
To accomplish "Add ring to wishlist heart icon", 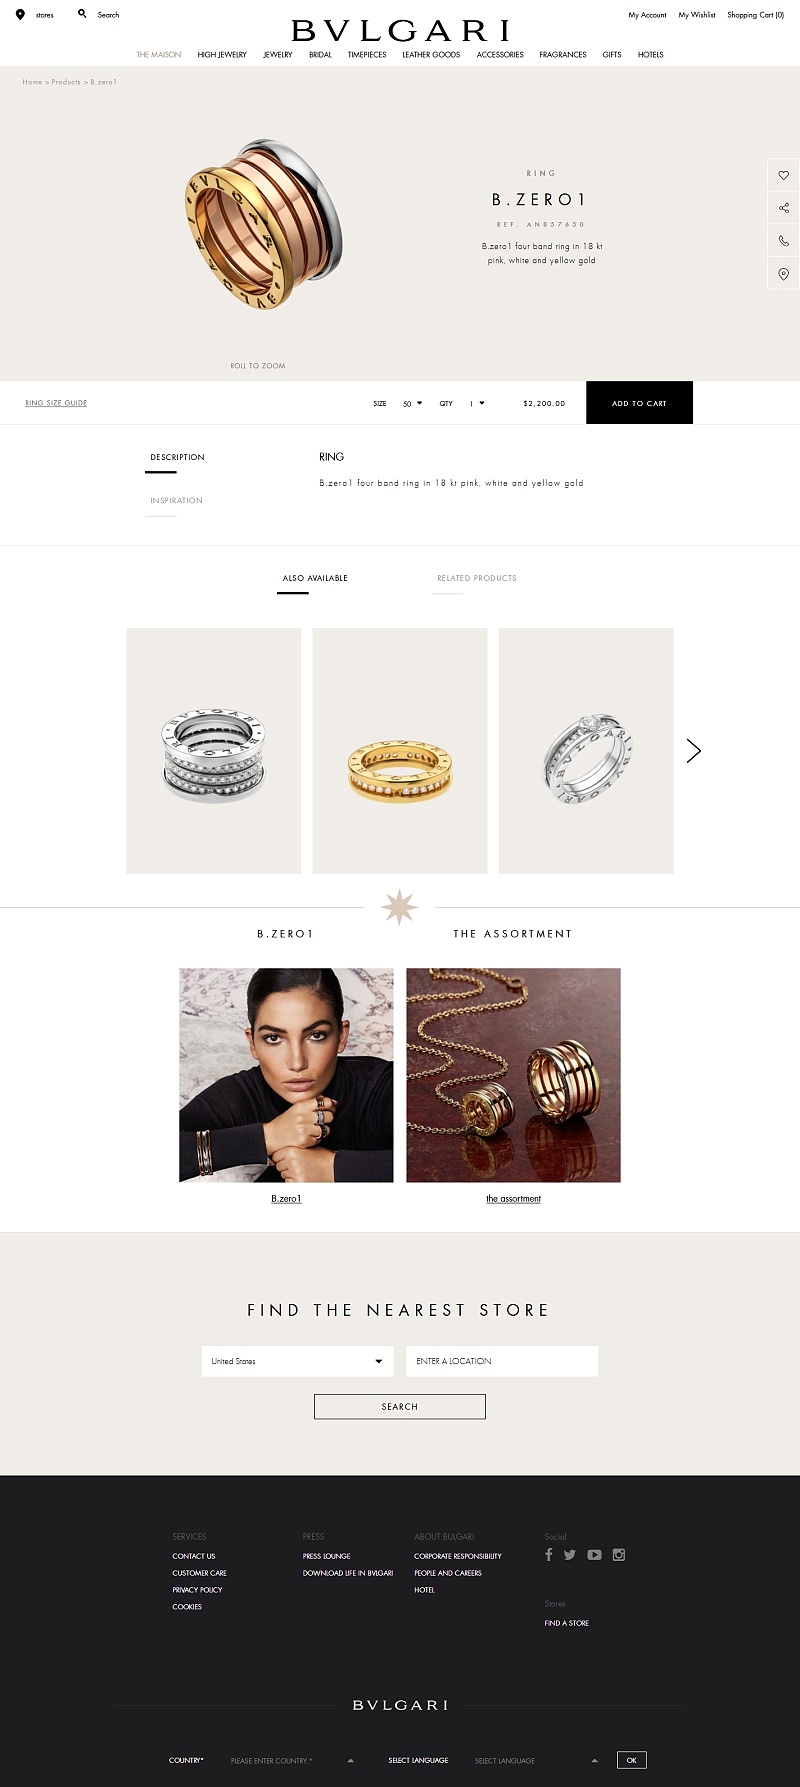I will coord(783,175).
